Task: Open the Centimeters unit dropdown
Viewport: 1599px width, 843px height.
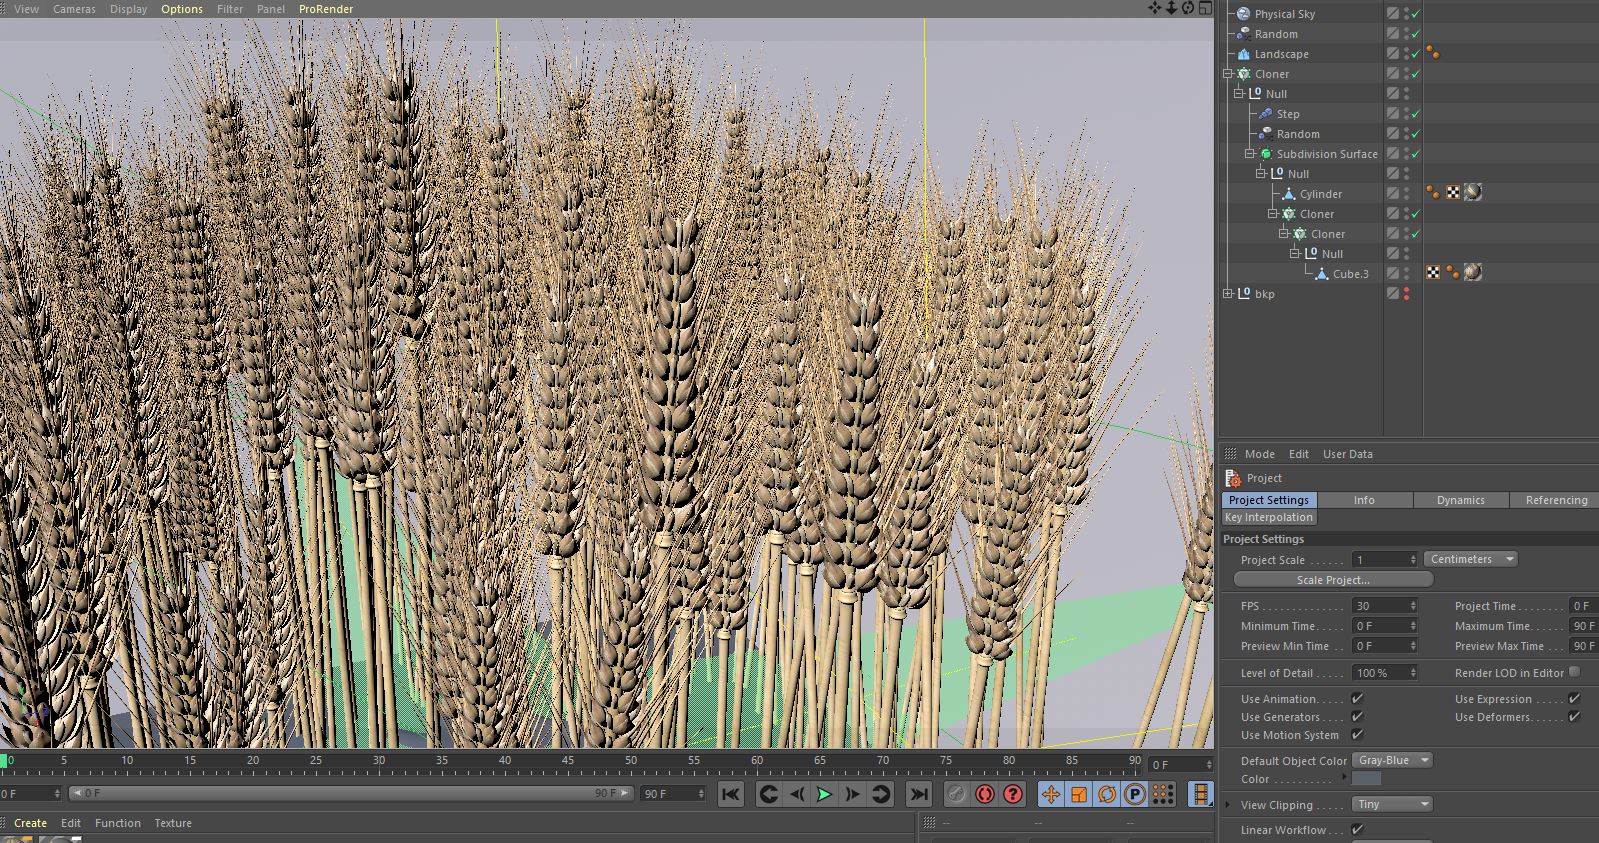Action: pos(1470,559)
